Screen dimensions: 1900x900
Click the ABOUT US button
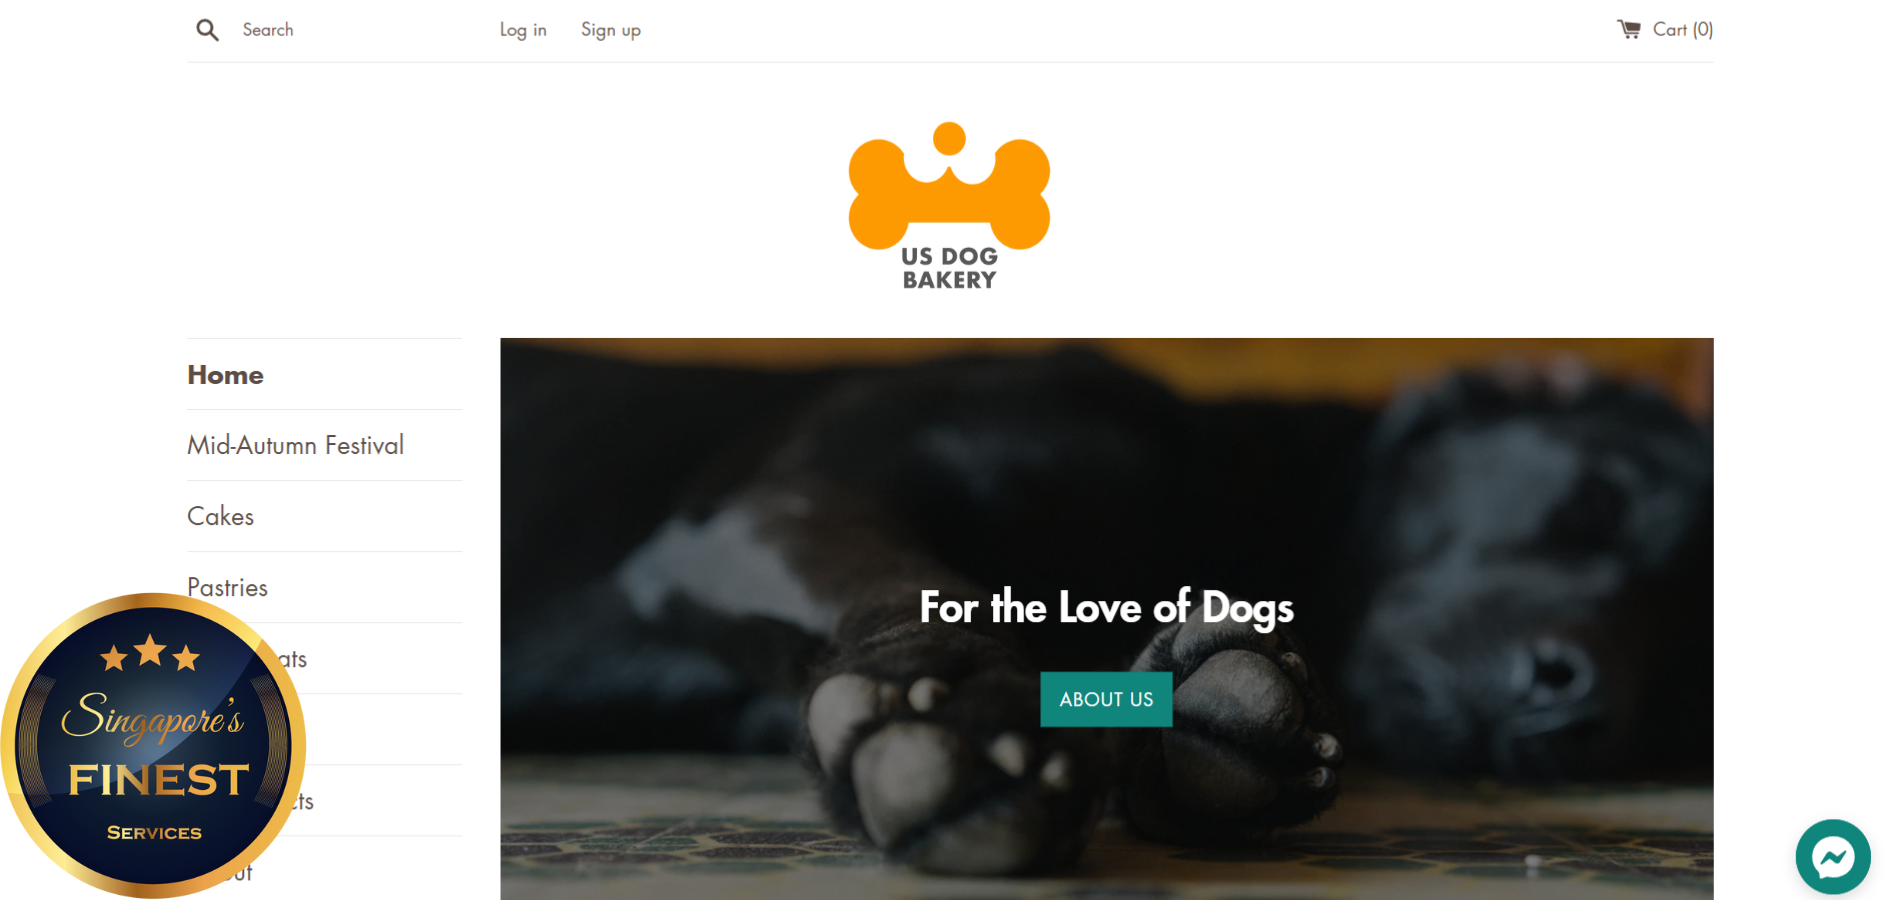[x=1106, y=699]
